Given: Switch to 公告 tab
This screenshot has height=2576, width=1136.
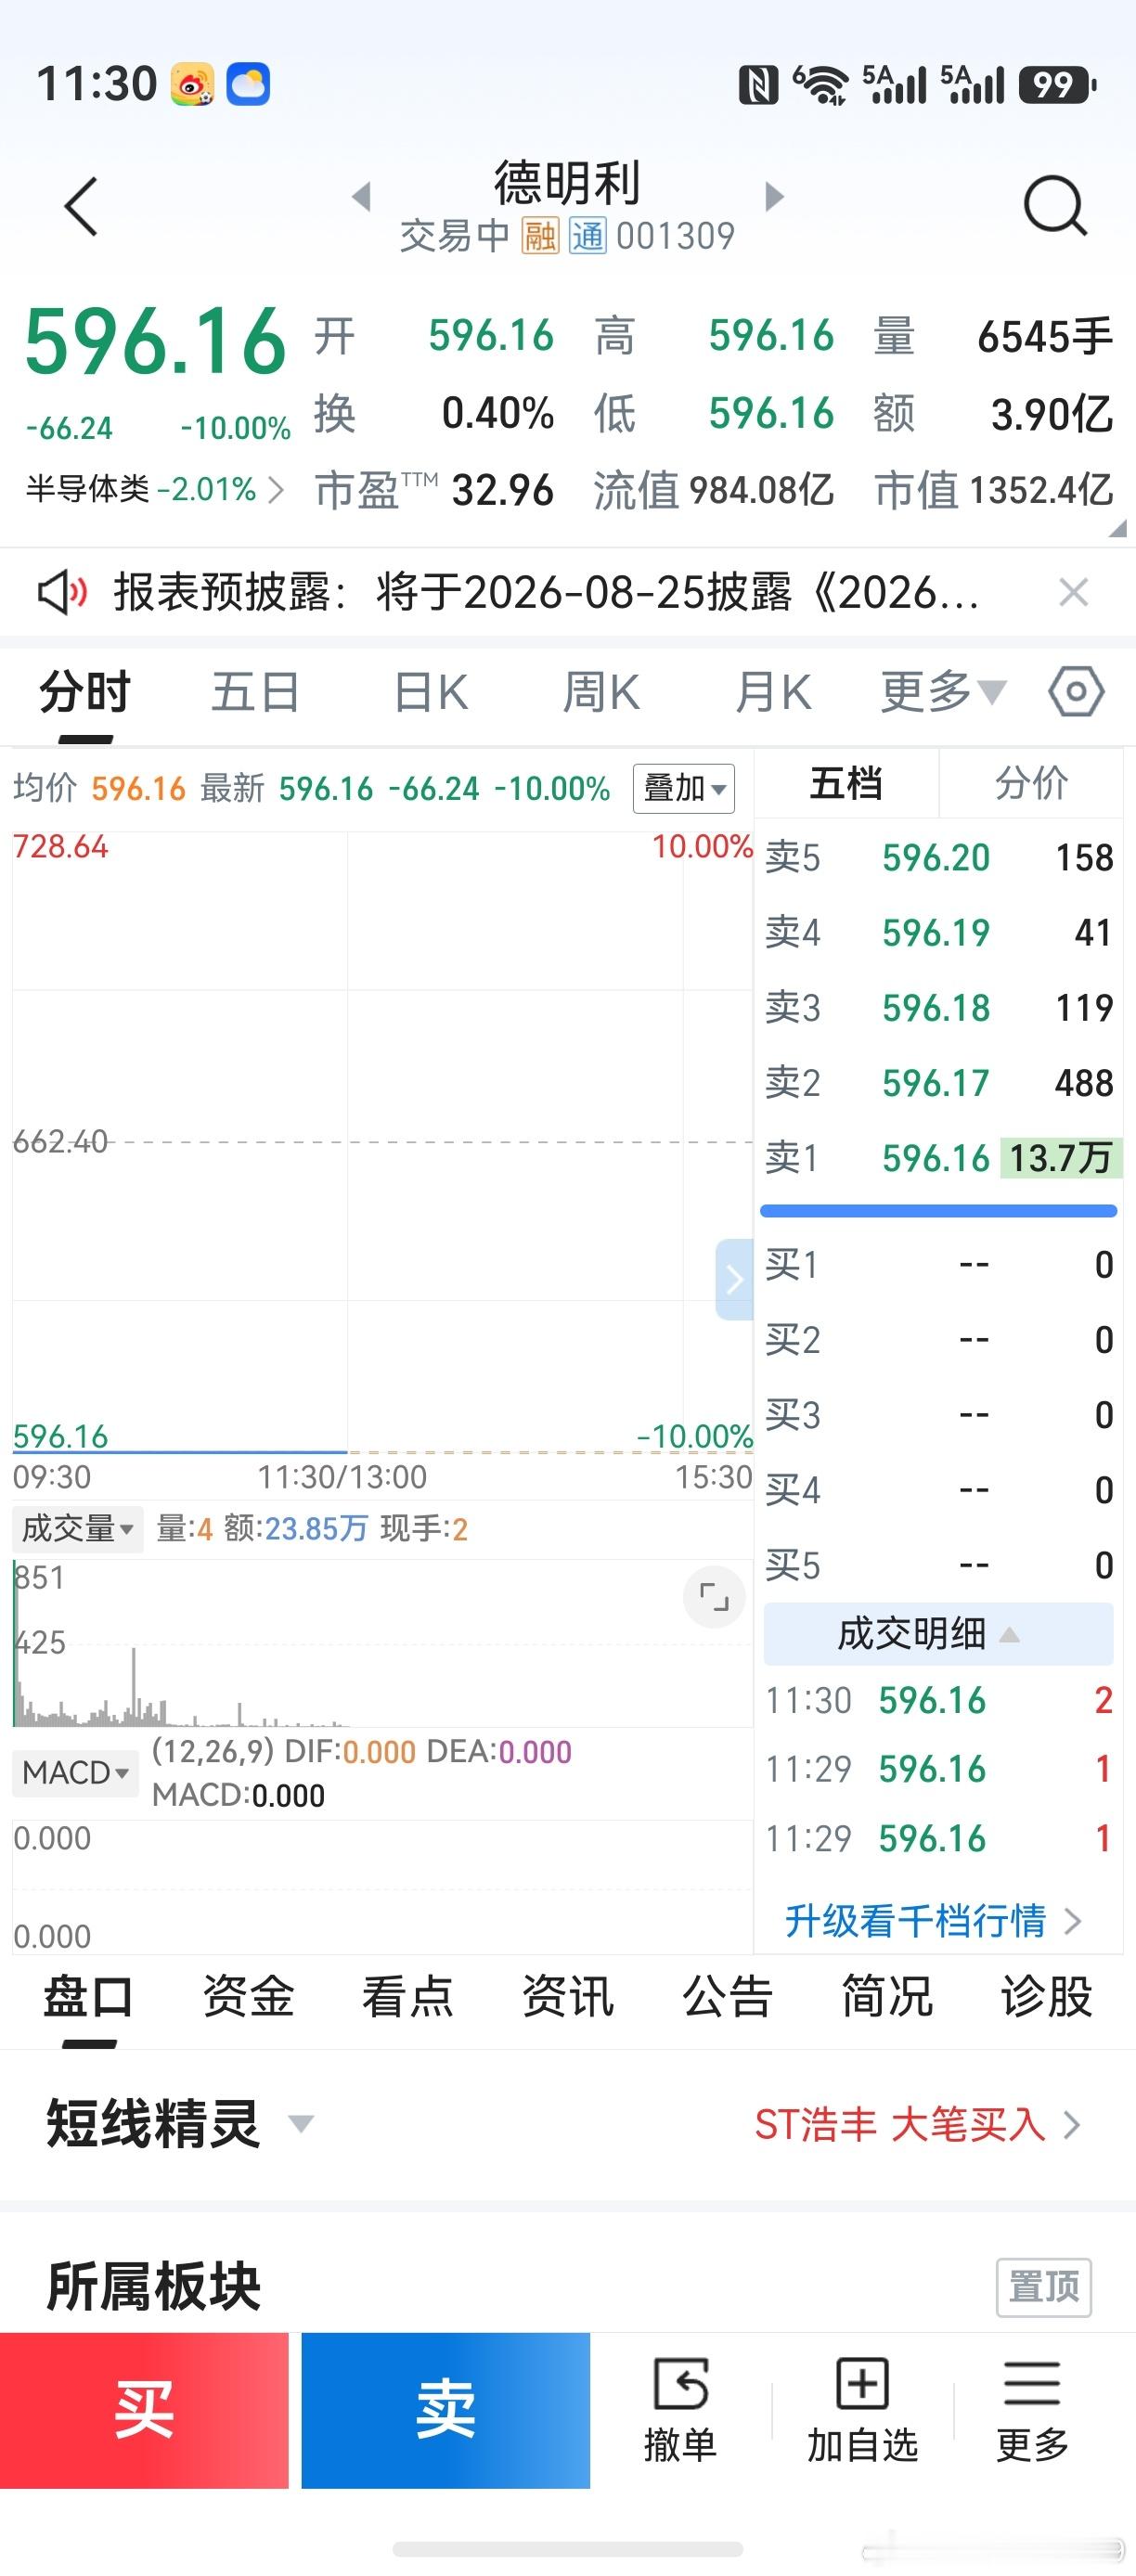Looking at the screenshot, I should tap(727, 1997).
